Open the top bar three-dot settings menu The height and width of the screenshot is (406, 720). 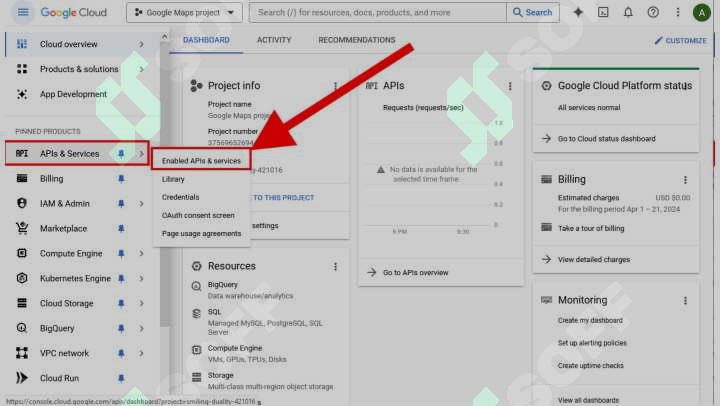point(678,12)
